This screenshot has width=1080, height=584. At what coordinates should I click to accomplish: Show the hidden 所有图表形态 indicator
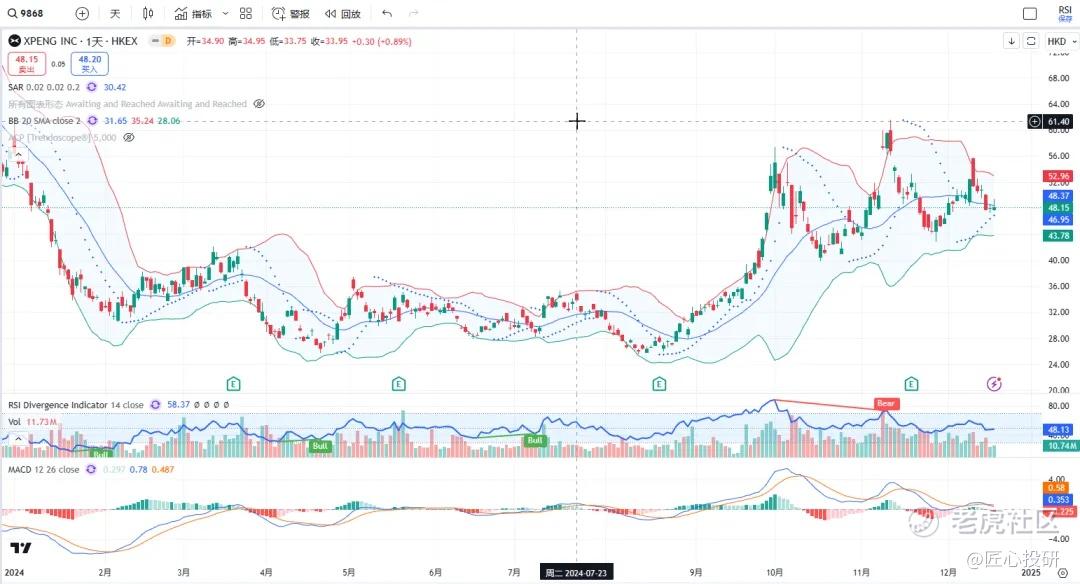pos(259,104)
